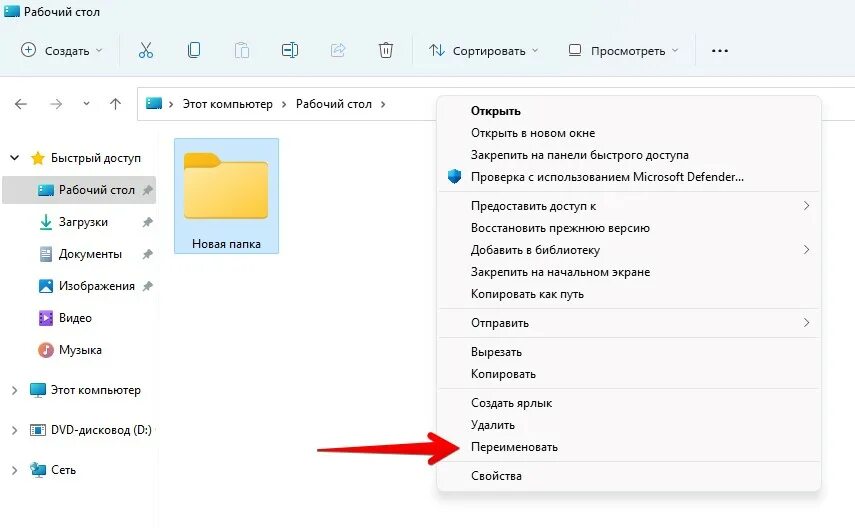The image size is (855, 528).
Task: Open the three-dots More options menu
Action: (720, 51)
